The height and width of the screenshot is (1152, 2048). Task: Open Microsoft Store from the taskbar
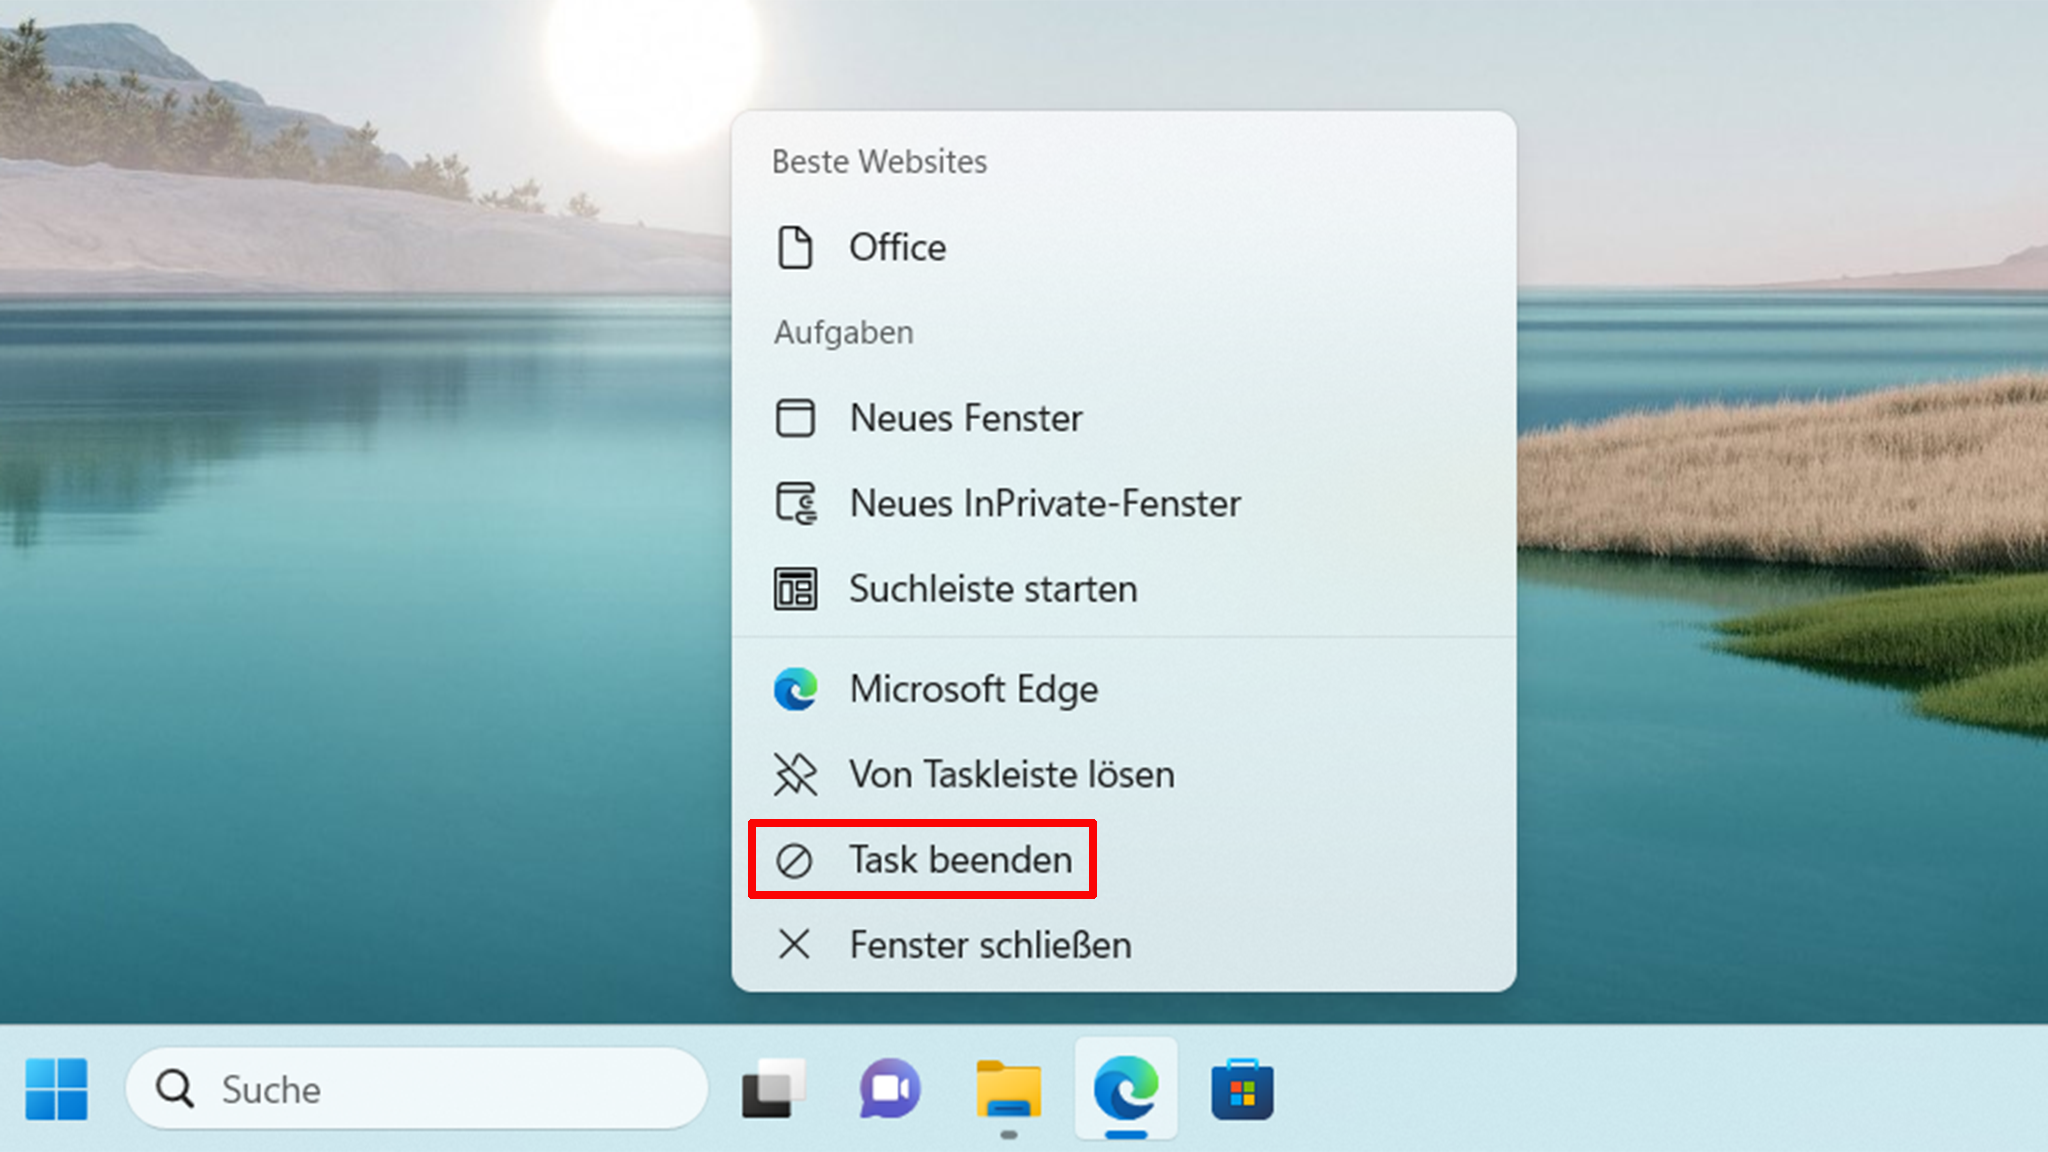(x=1243, y=1089)
